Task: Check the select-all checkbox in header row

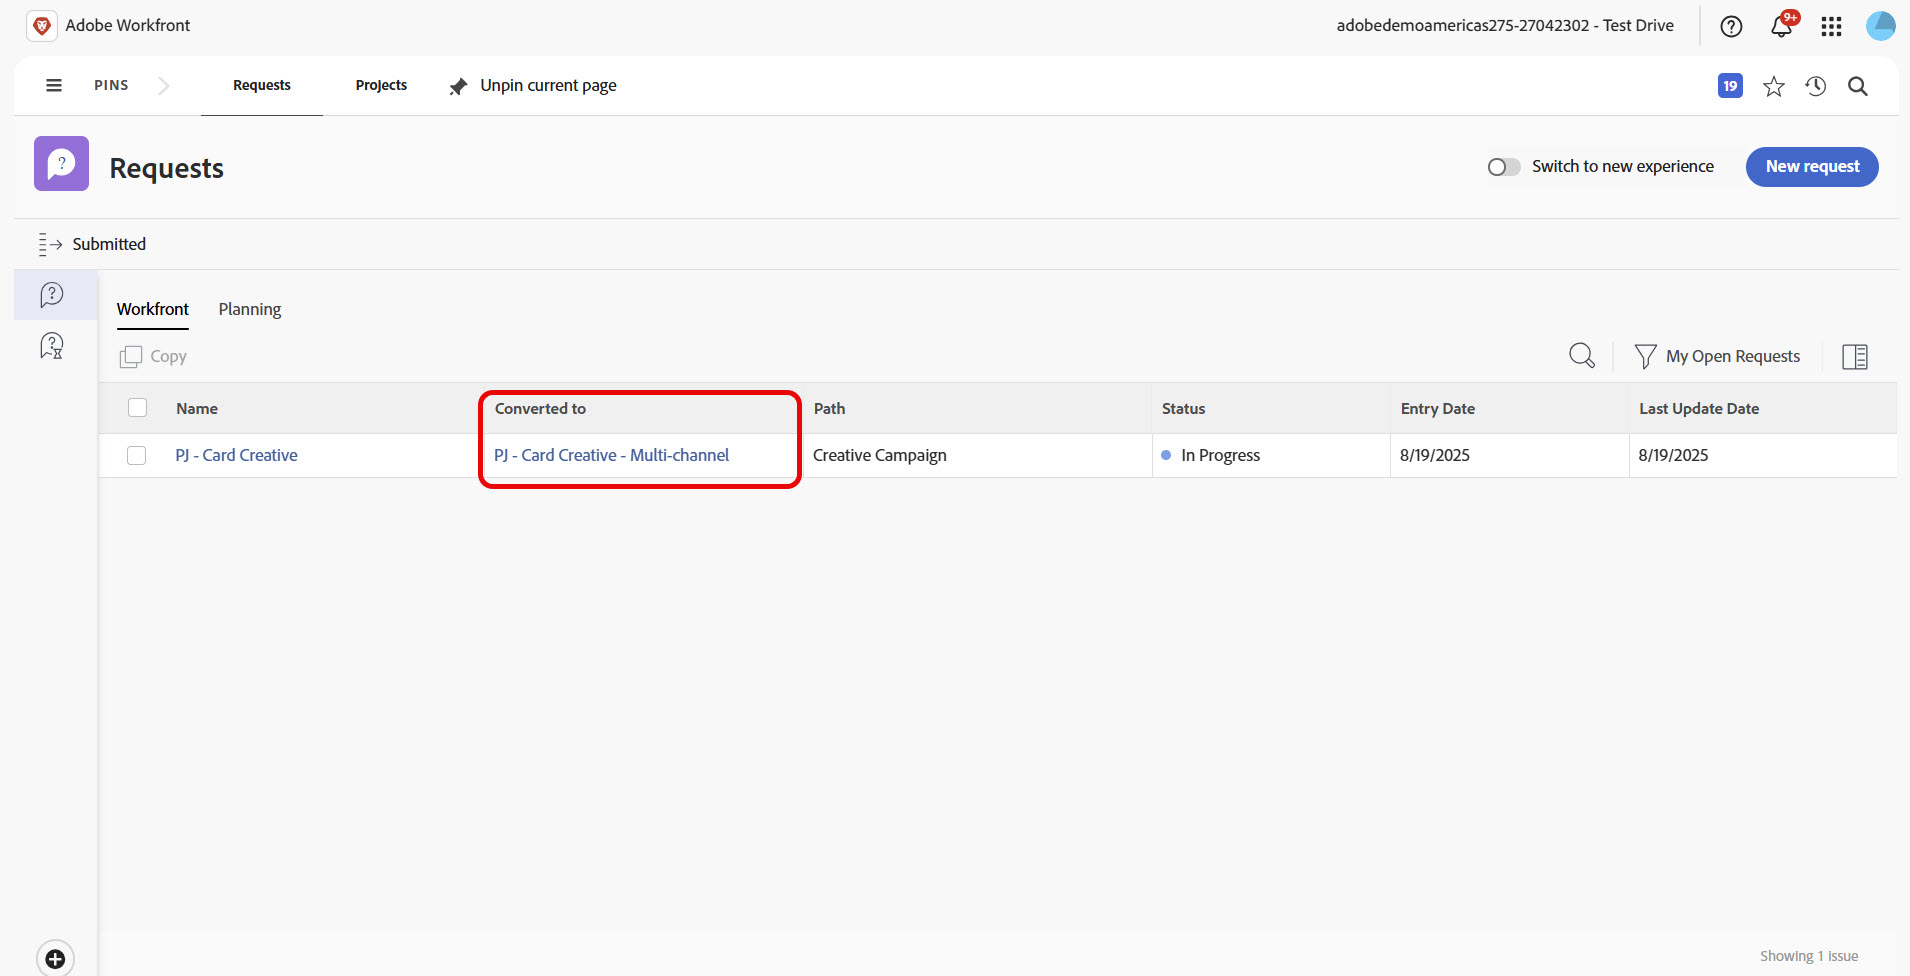Action: tap(138, 408)
